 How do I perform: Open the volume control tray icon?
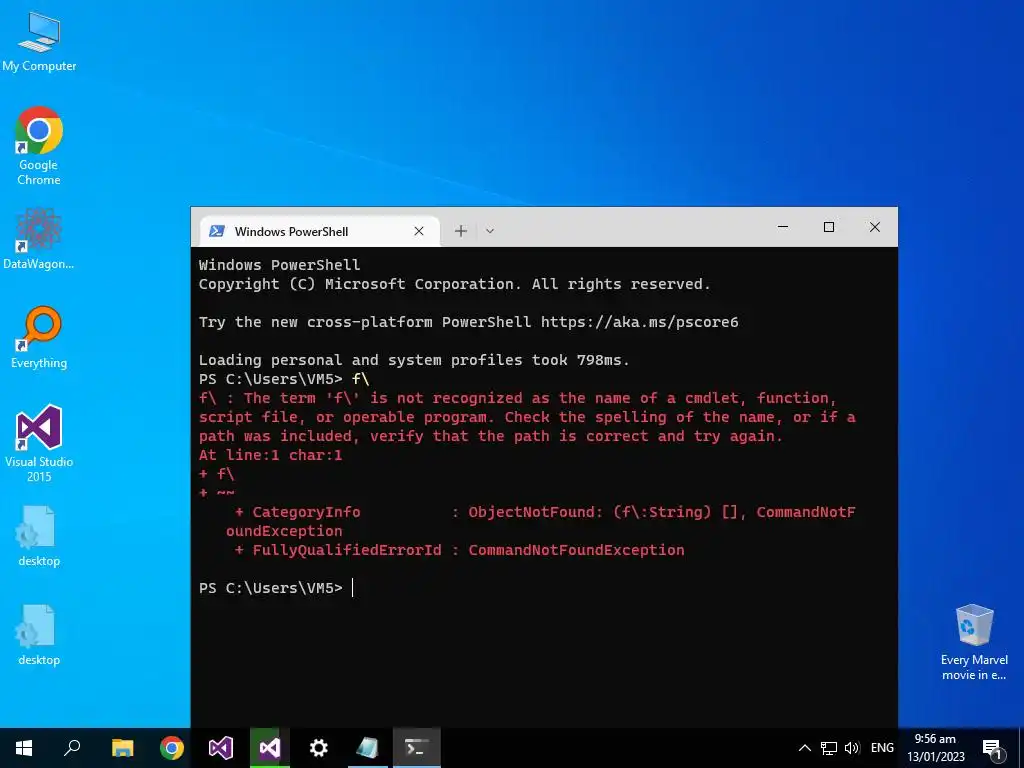pyautogui.click(x=851, y=748)
